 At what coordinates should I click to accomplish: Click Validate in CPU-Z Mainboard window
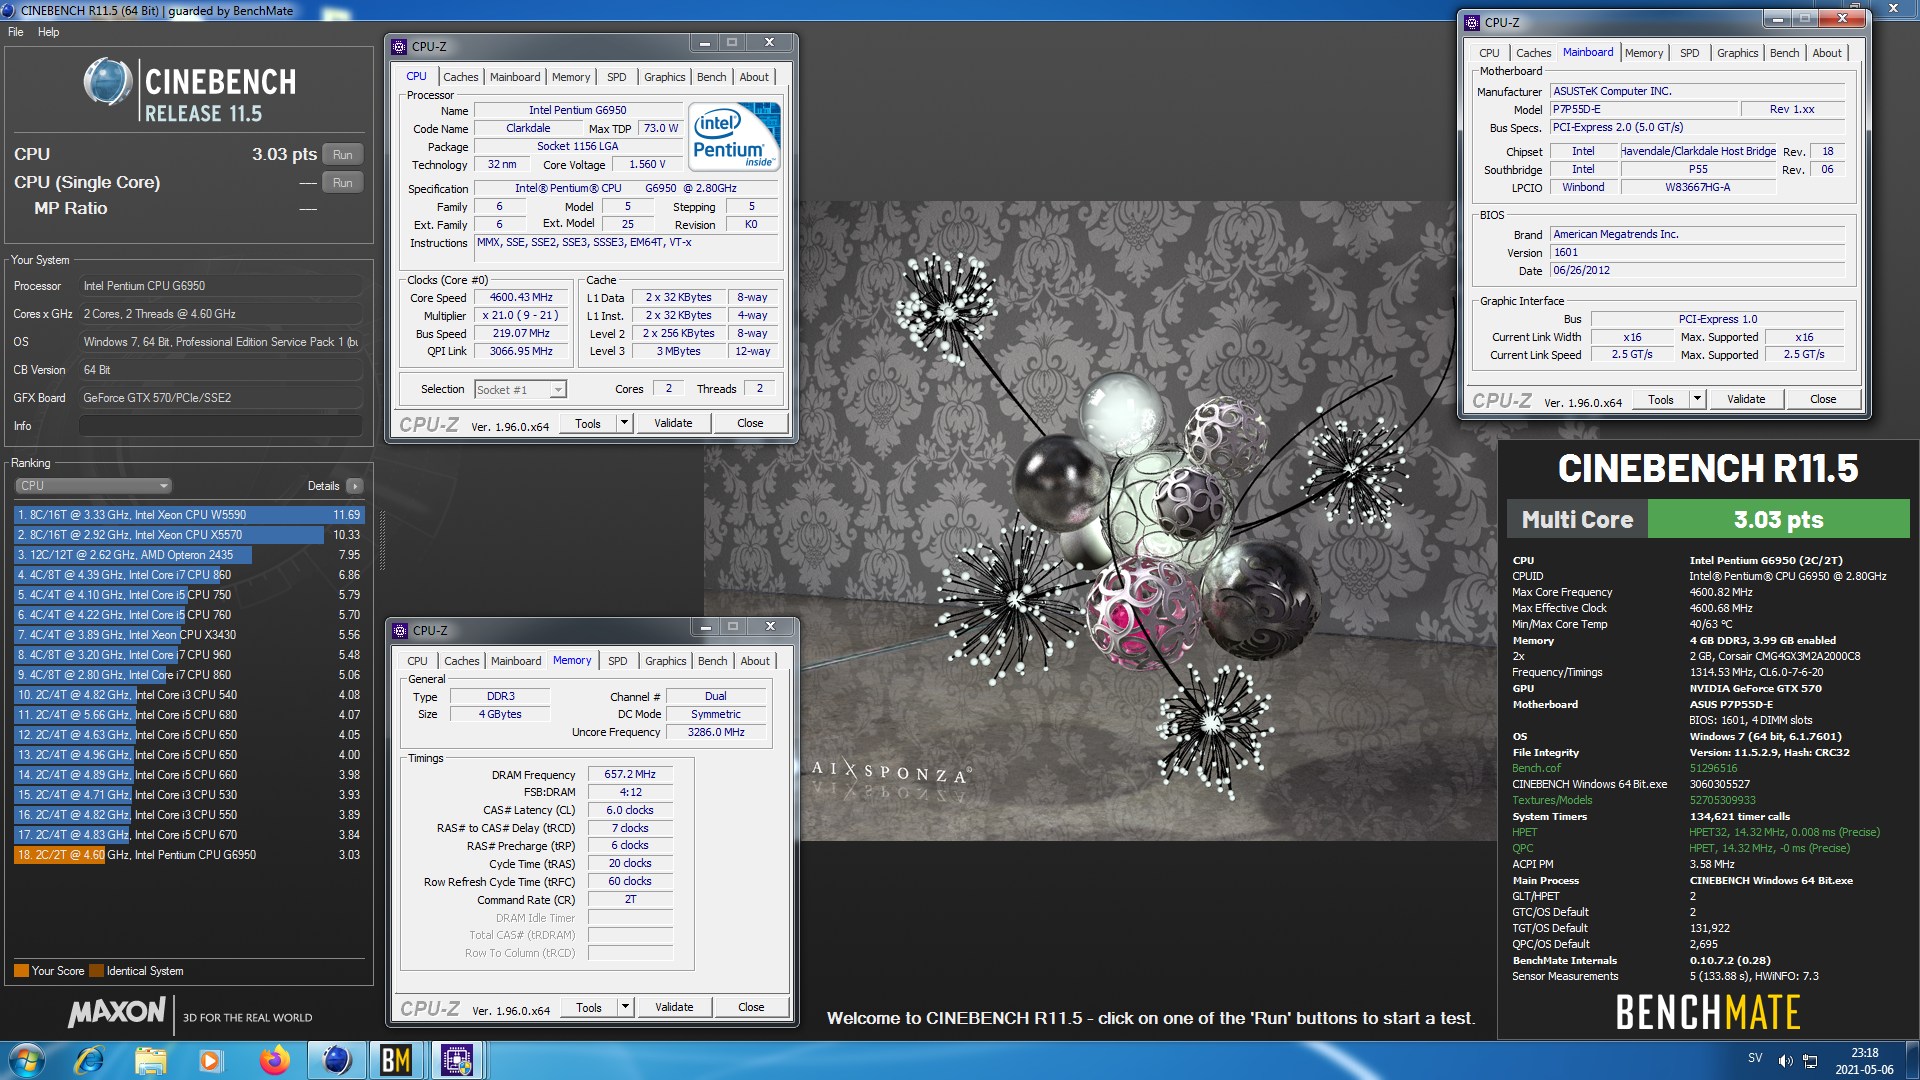pyautogui.click(x=1746, y=399)
